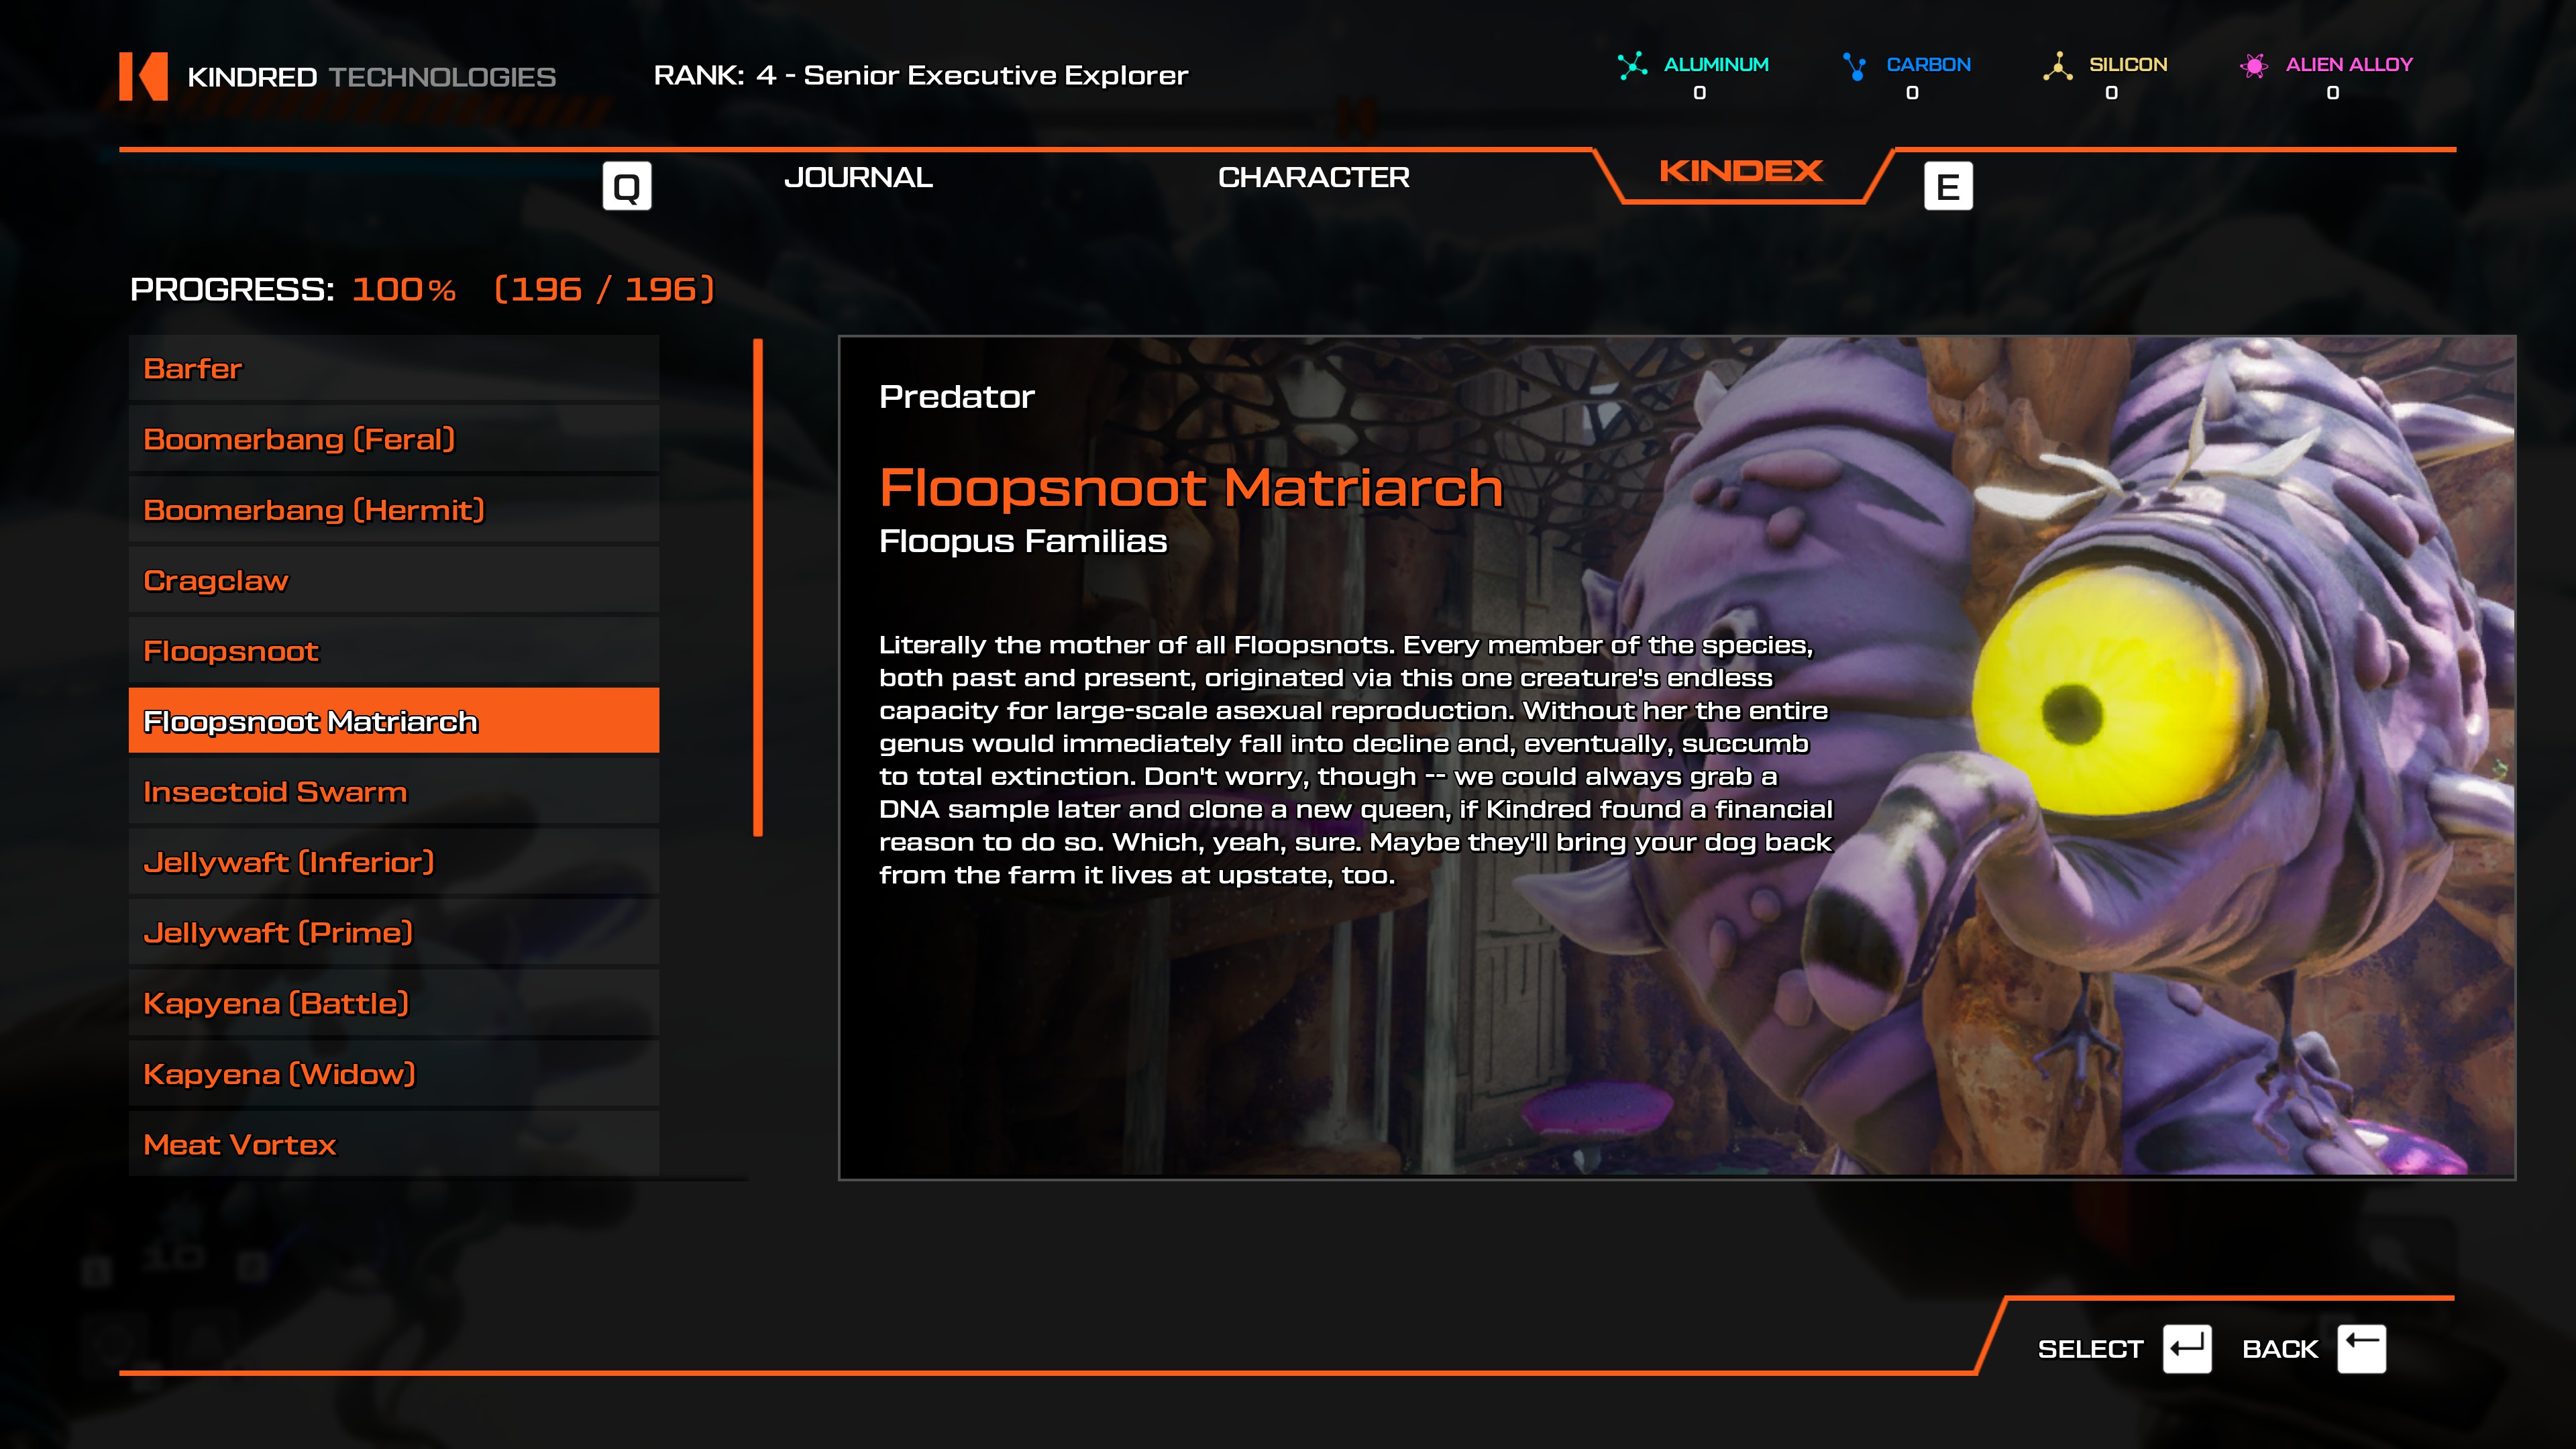
Task: Click the Alien Alloy resource icon
Action: pyautogui.click(x=2253, y=66)
